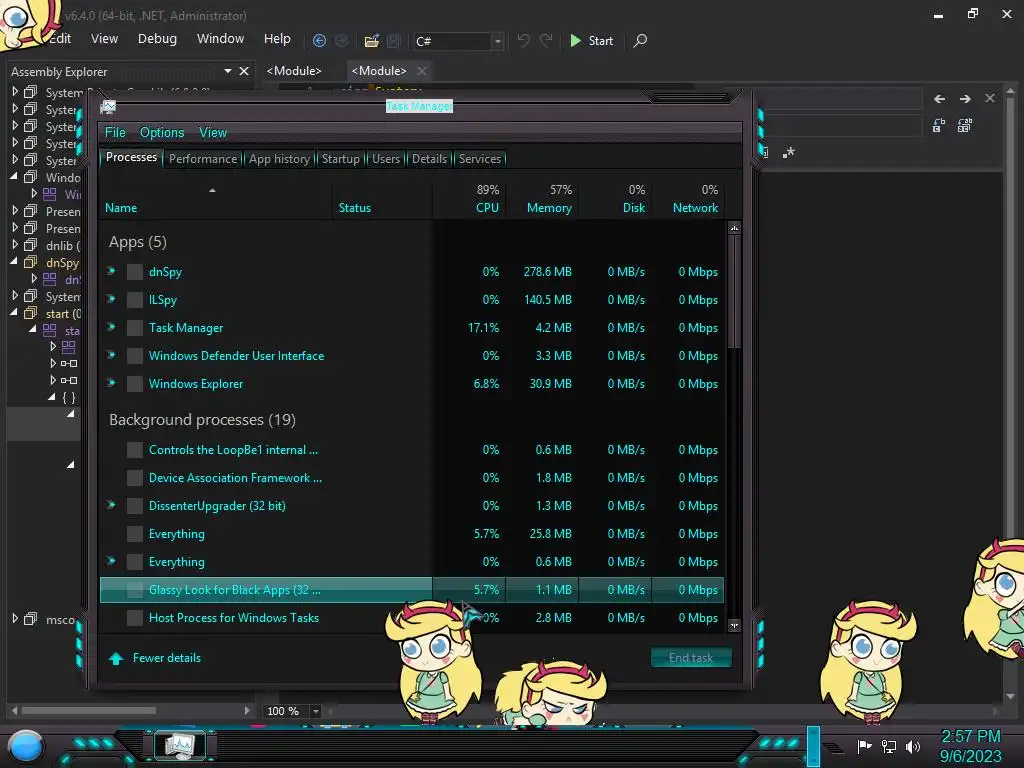
Task: Open the C# language dropdown
Action: click(498, 41)
